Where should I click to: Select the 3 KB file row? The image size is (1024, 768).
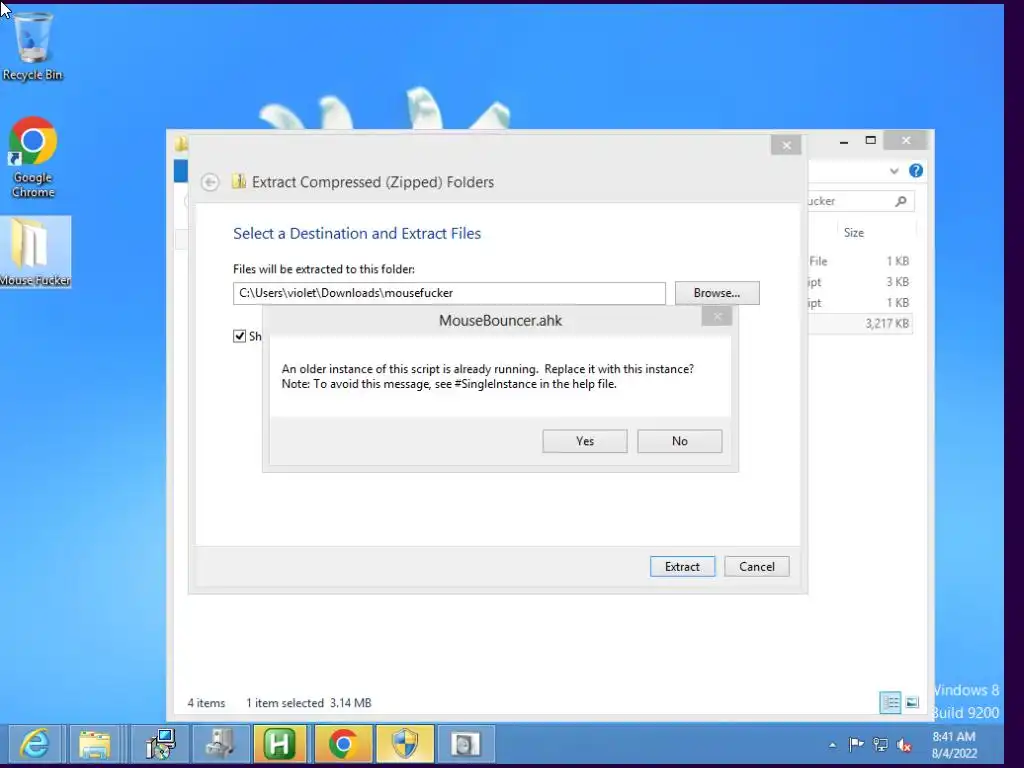coord(860,281)
